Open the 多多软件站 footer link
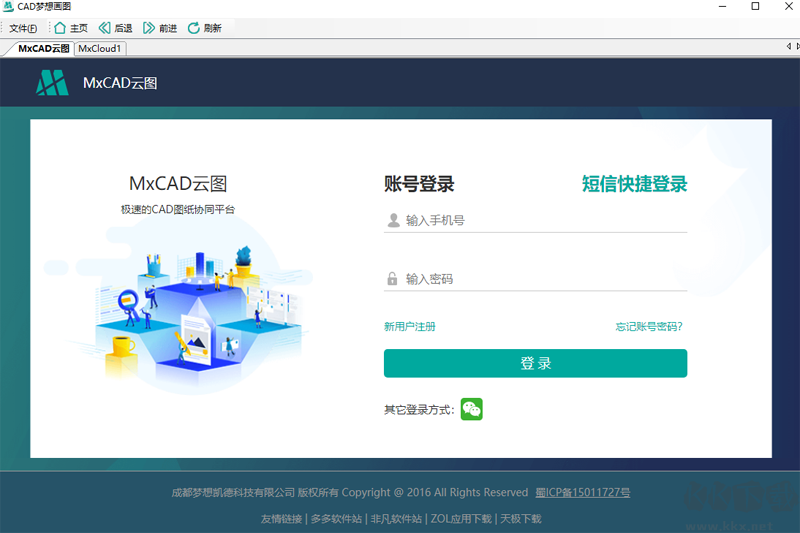Viewport: 800px width, 533px height. pyautogui.click(x=336, y=519)
